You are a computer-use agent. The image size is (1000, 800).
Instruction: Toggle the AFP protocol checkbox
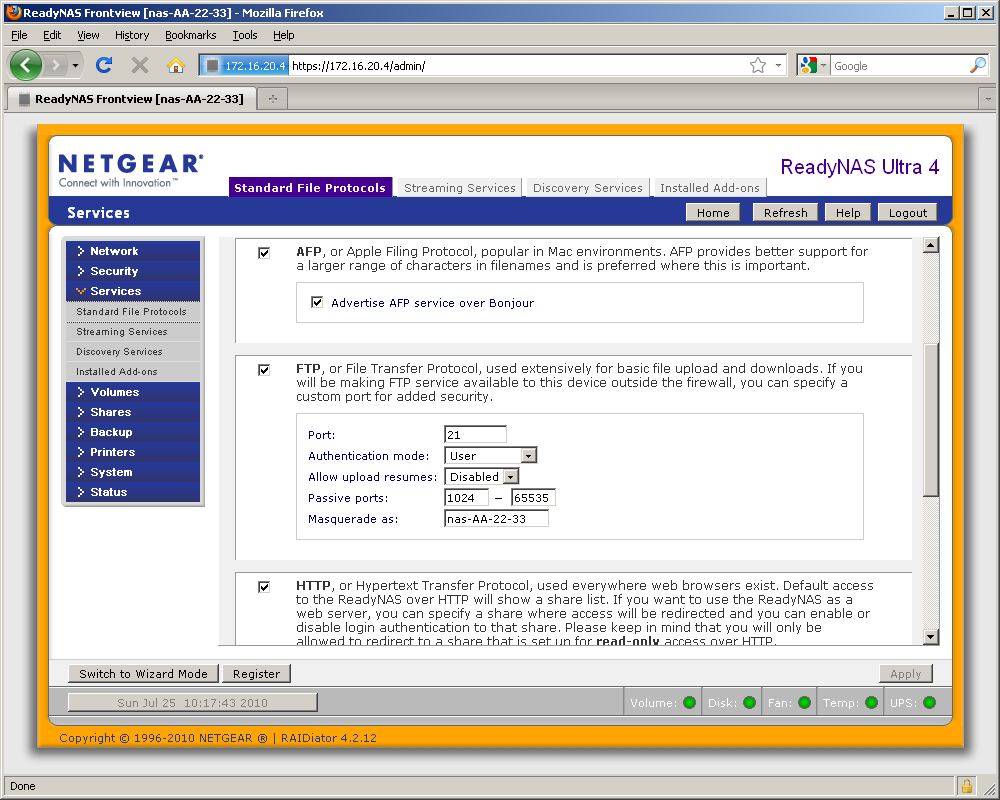(x=264, y=253)
